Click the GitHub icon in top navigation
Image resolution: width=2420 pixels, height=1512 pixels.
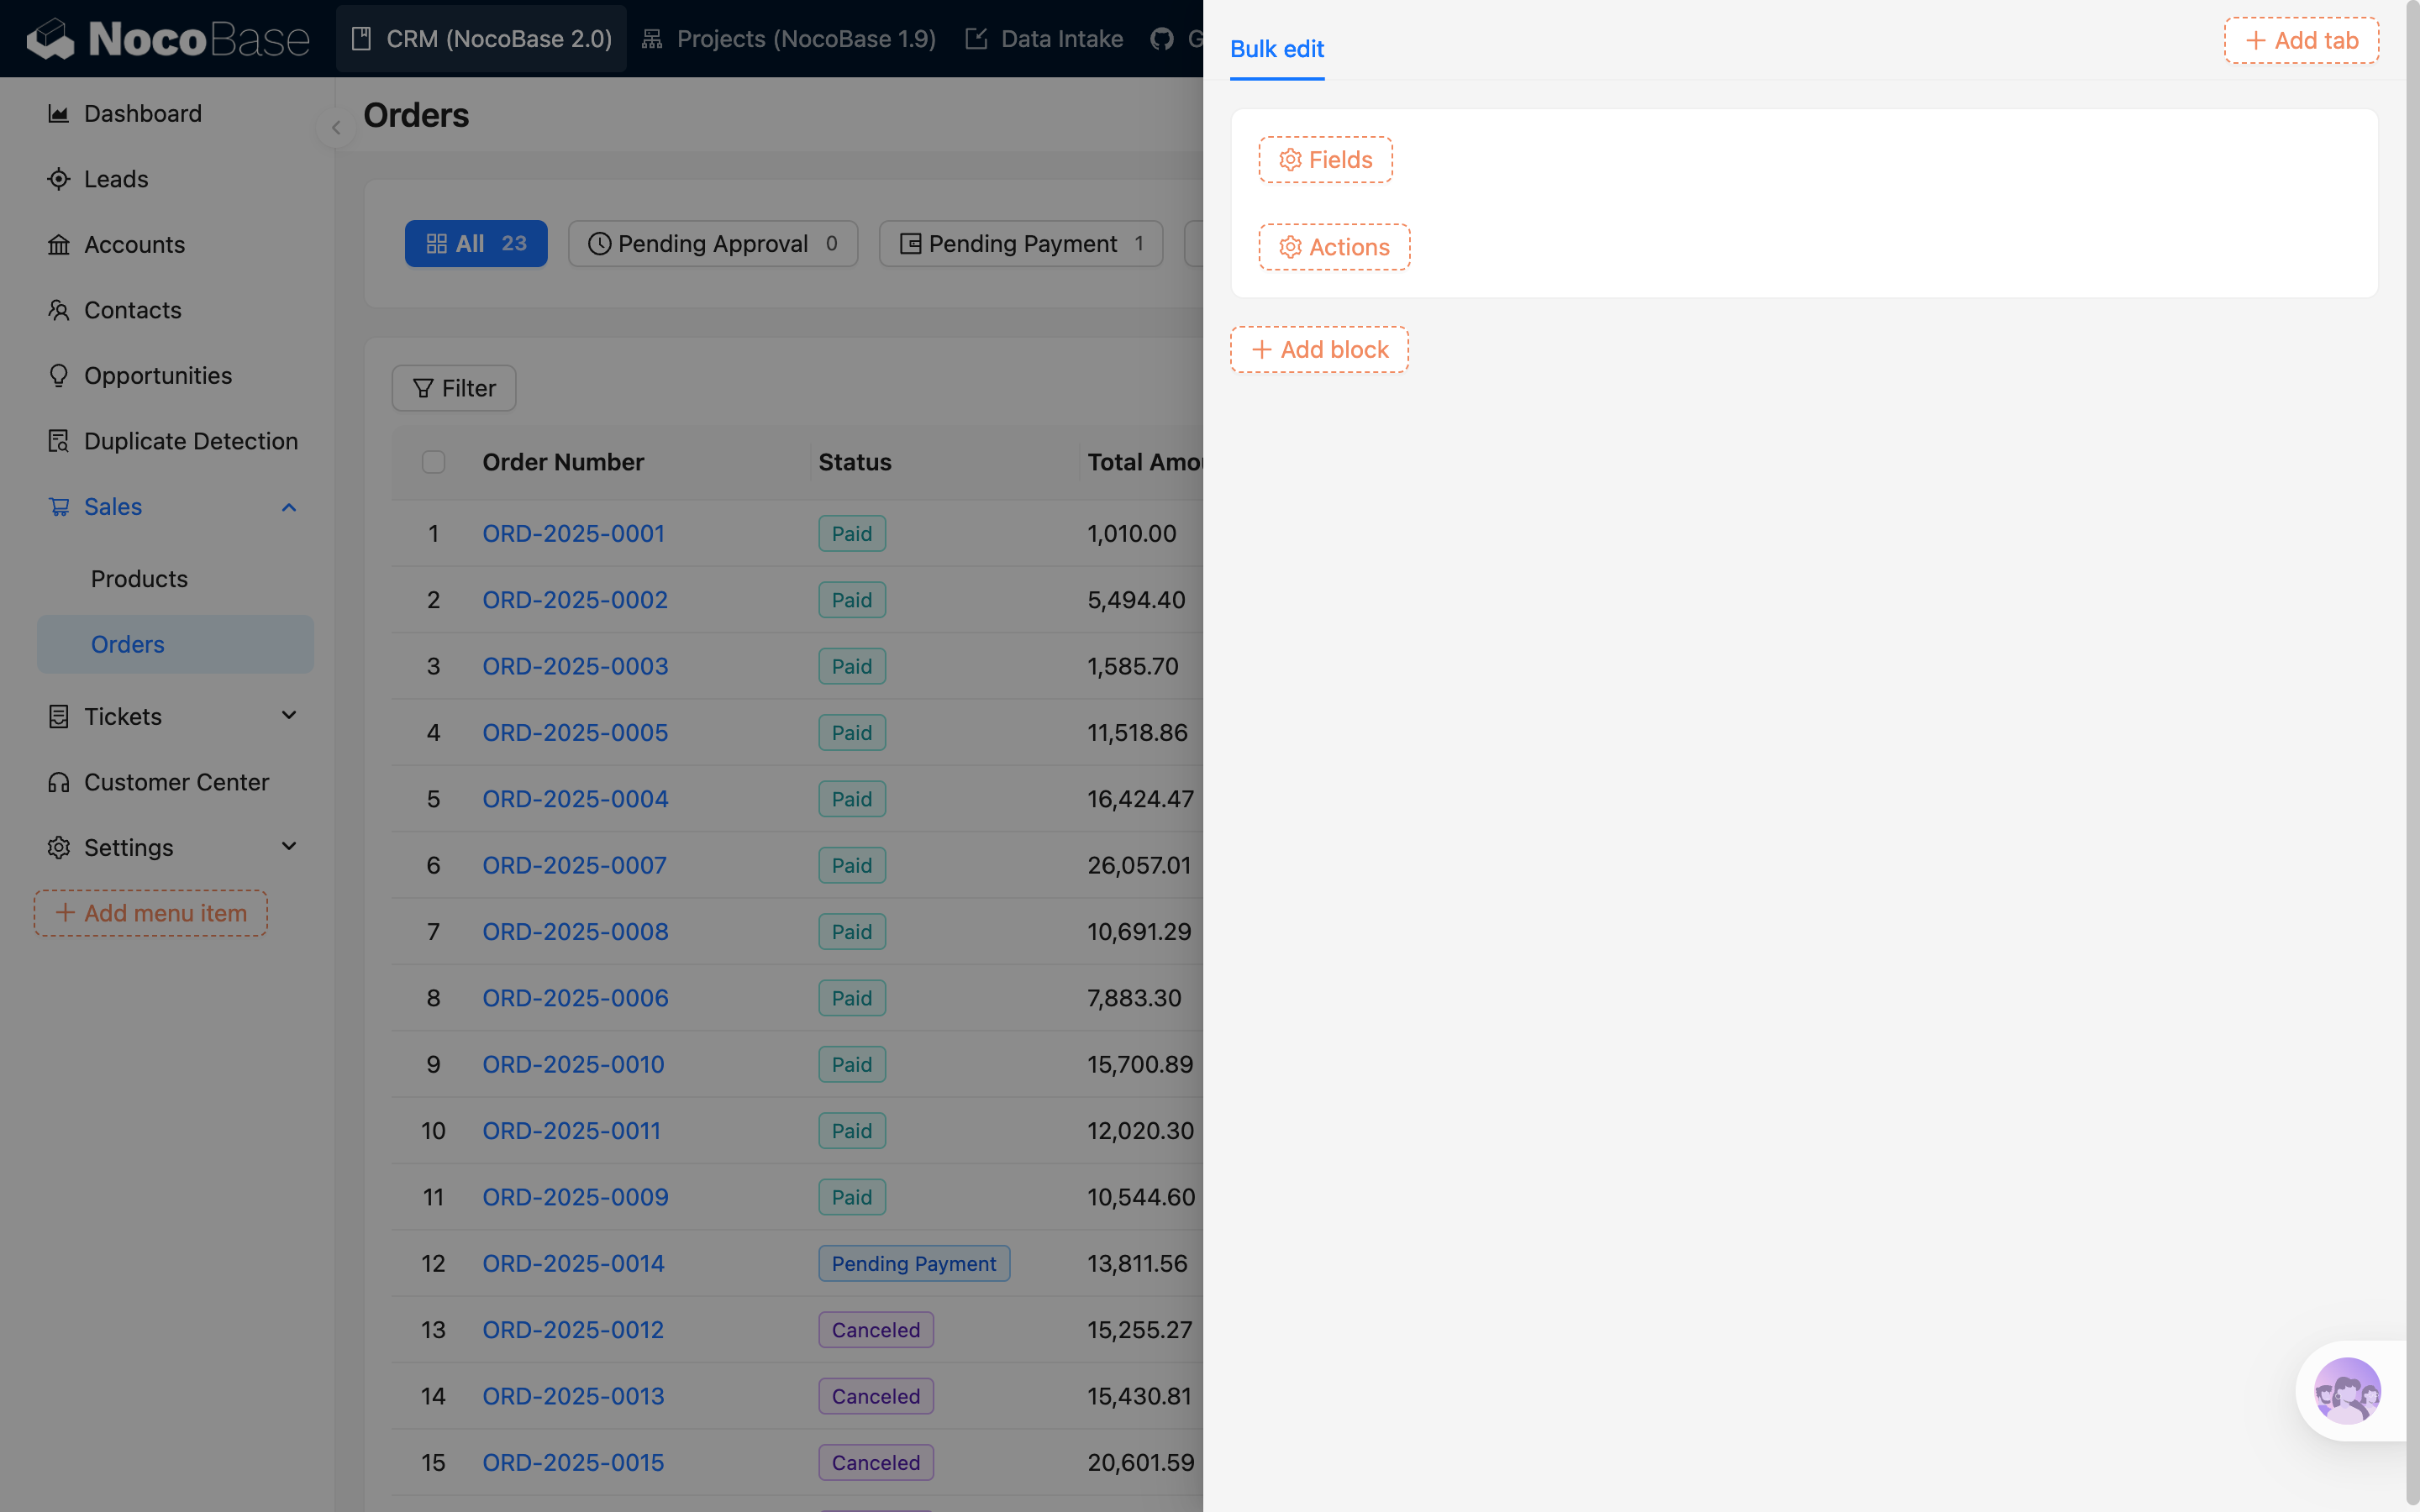1161,39
